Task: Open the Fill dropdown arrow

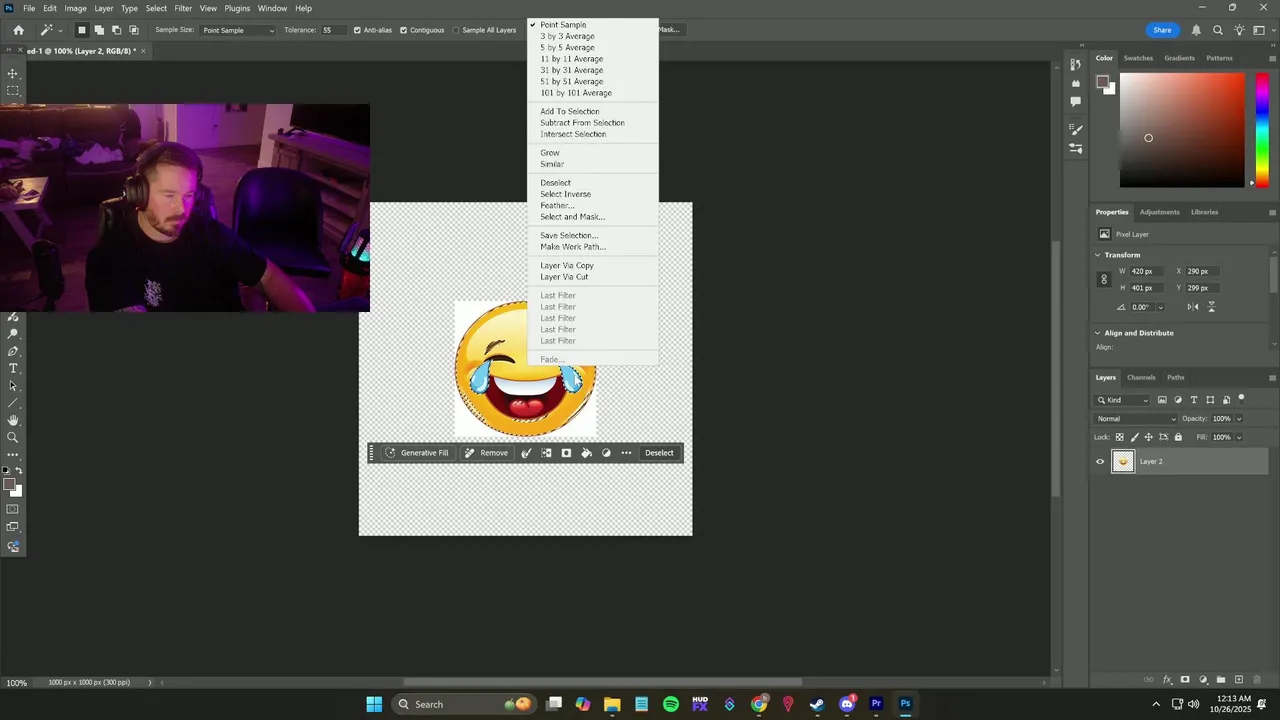Action: (1239, 437)
